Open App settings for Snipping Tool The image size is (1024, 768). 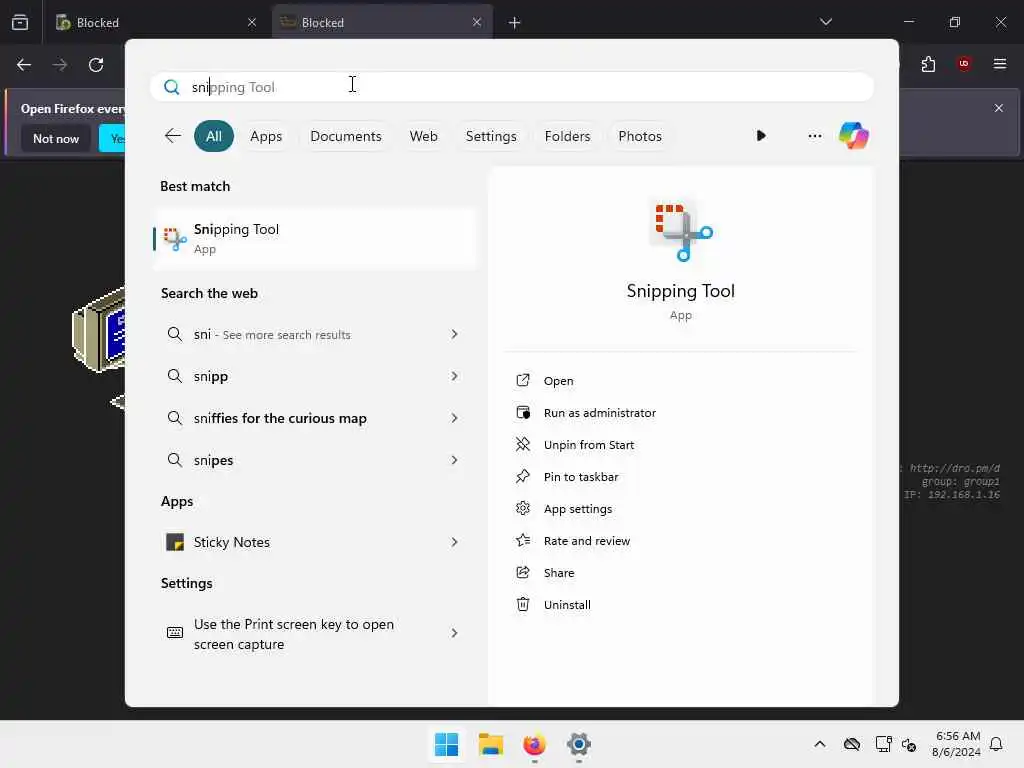(578, 509)
